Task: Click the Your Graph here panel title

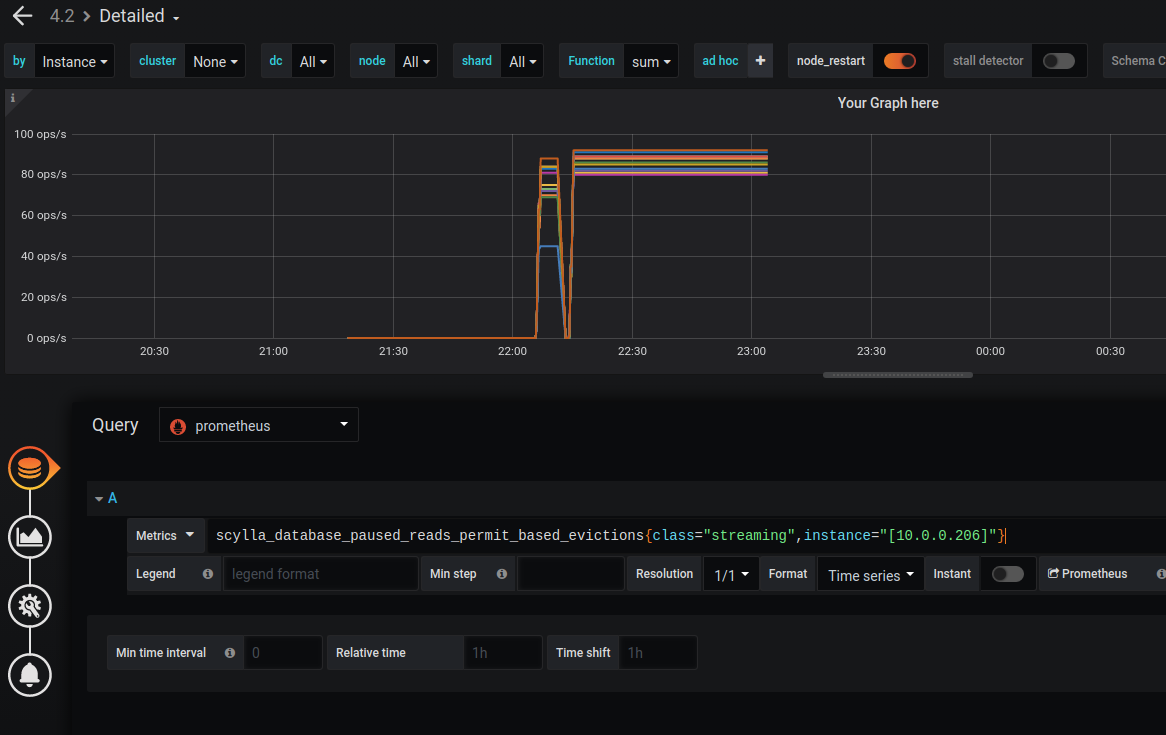Action: (x=888, y=103)
